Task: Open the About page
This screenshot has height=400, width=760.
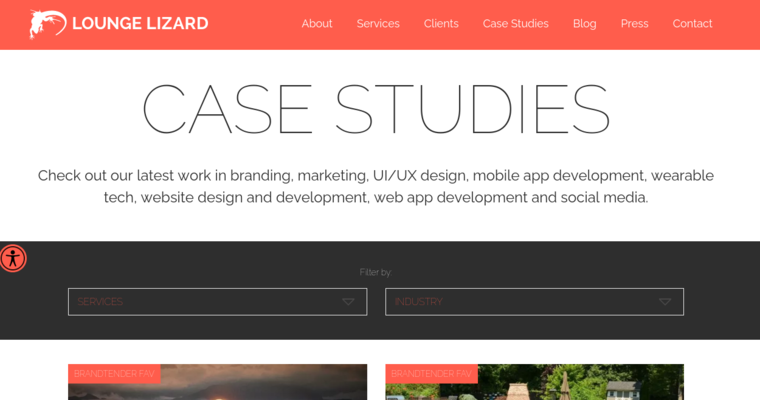Action: click(x=317, y=24)
